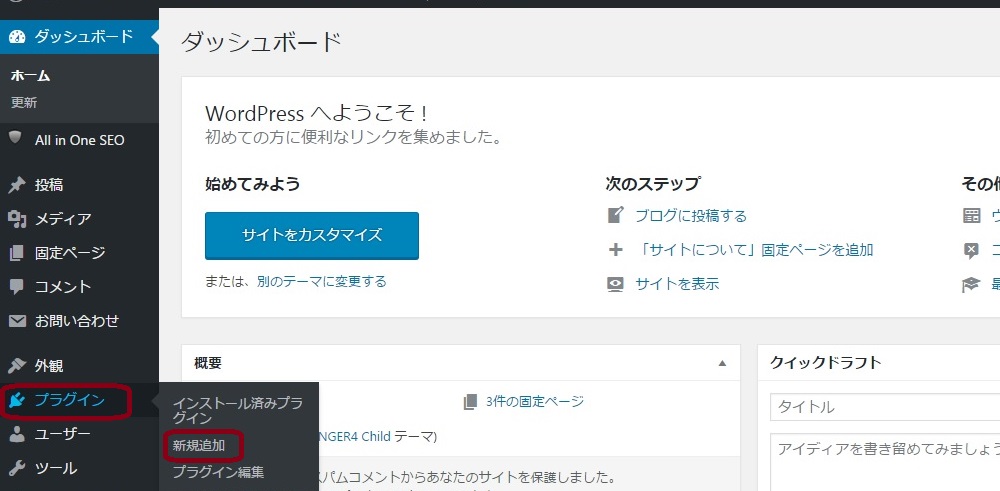This screenshot has width=1000, height=491.
Task: Click the paintbrush icon beside 外観
Action: (x=17, y=366)
